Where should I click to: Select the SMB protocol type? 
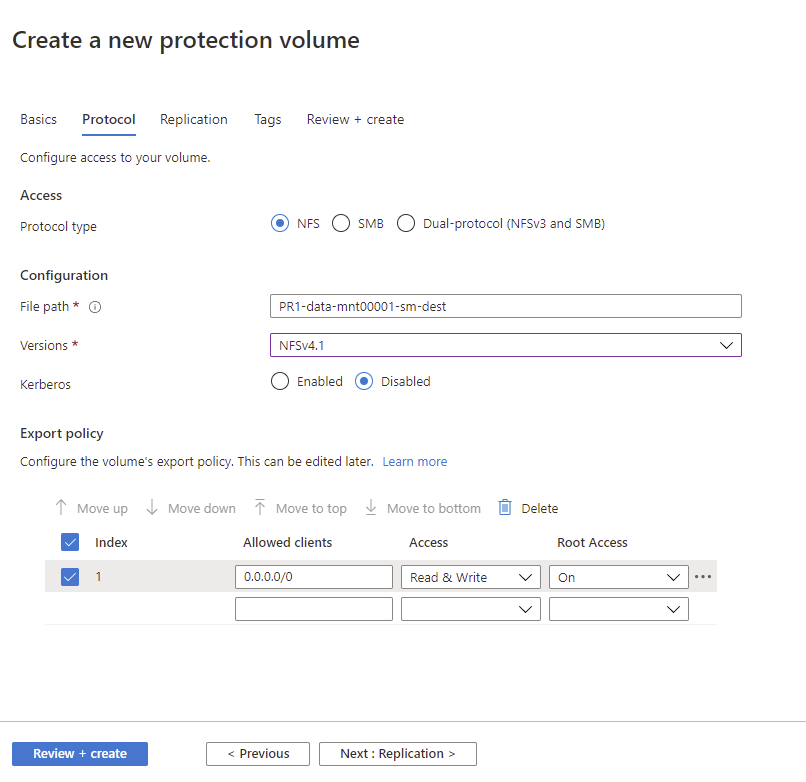point(341,224)
